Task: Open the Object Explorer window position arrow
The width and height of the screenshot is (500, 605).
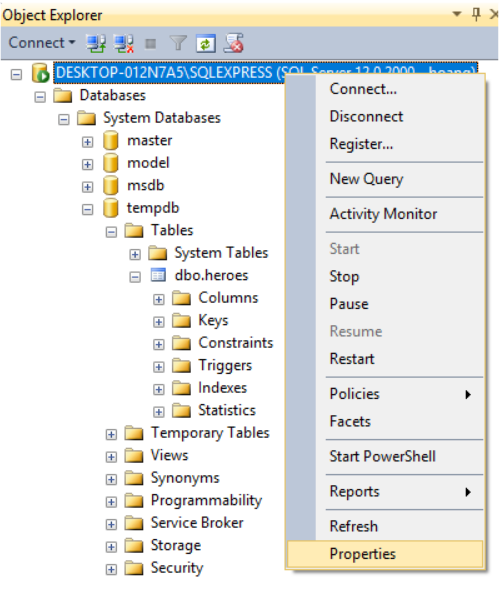Action: click(457, 14)
